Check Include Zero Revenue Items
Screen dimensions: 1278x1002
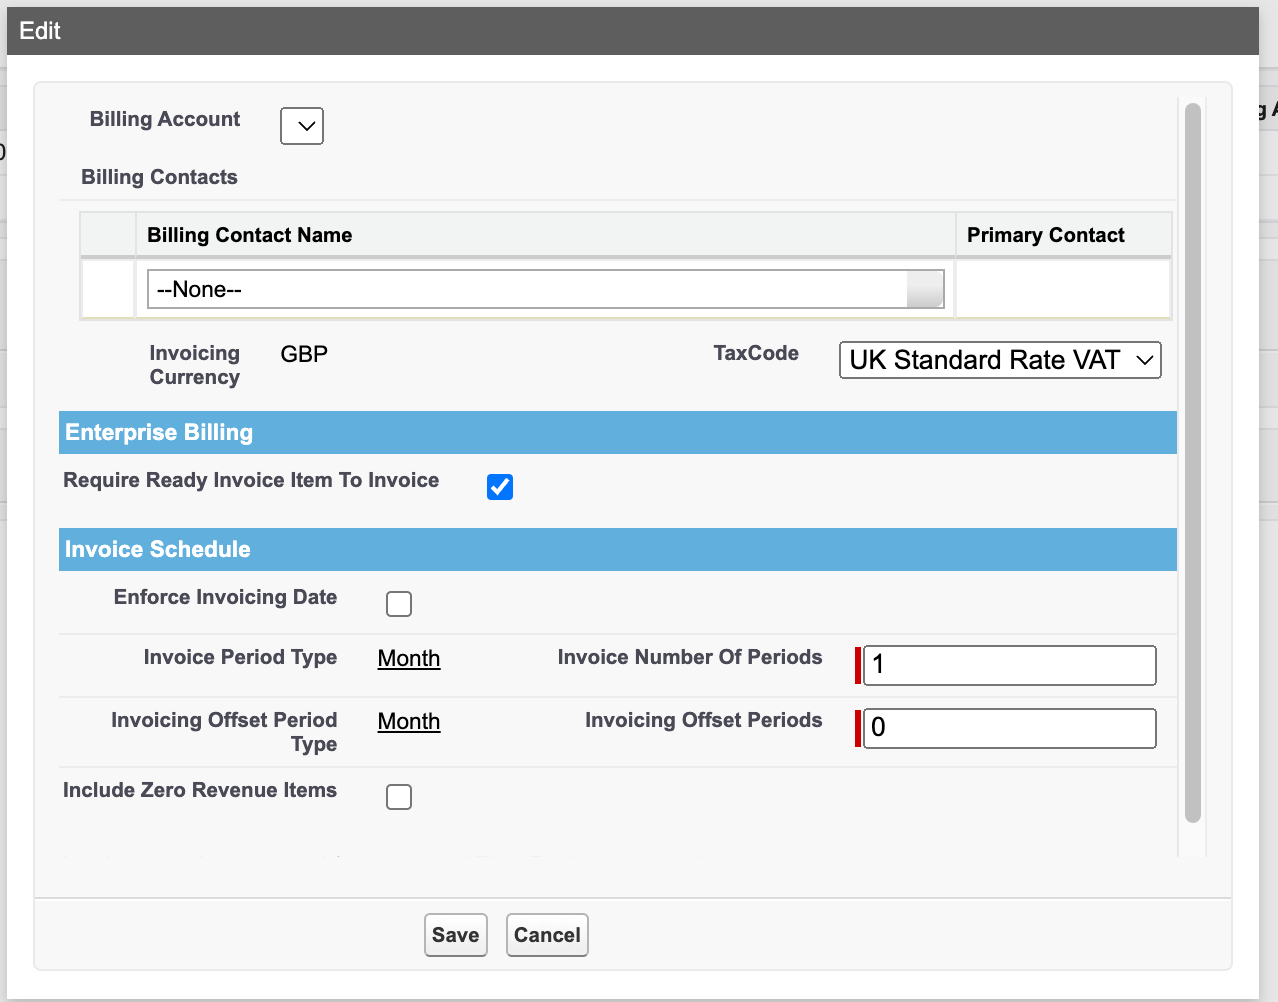399,797
